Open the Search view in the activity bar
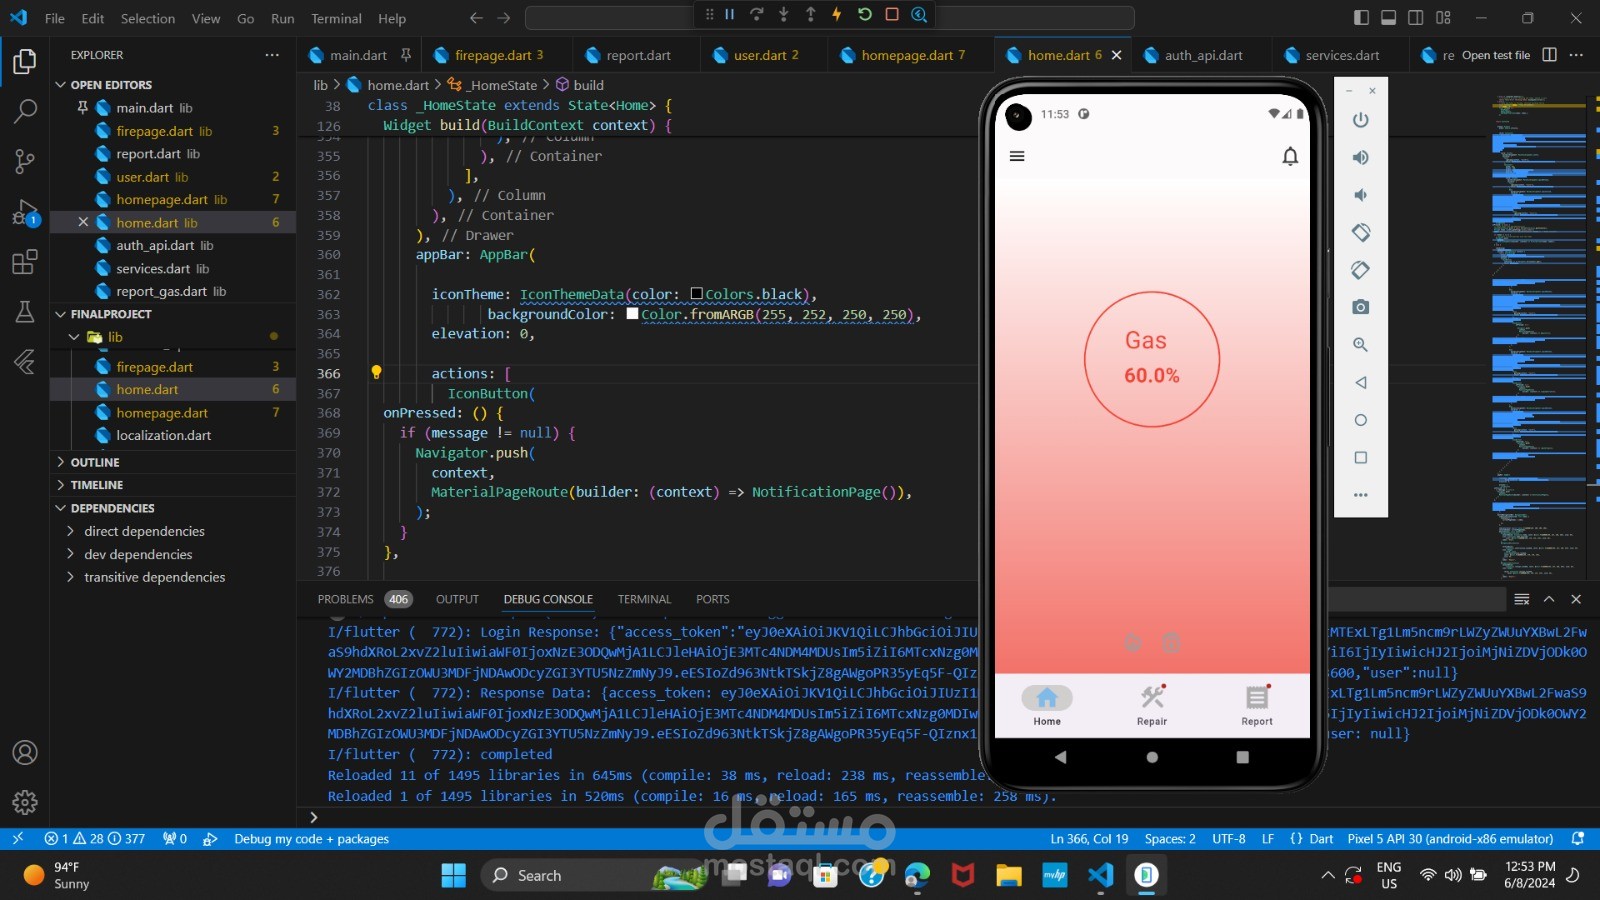Viewport: 1600px width, 900px height. [x=25, y=111]
